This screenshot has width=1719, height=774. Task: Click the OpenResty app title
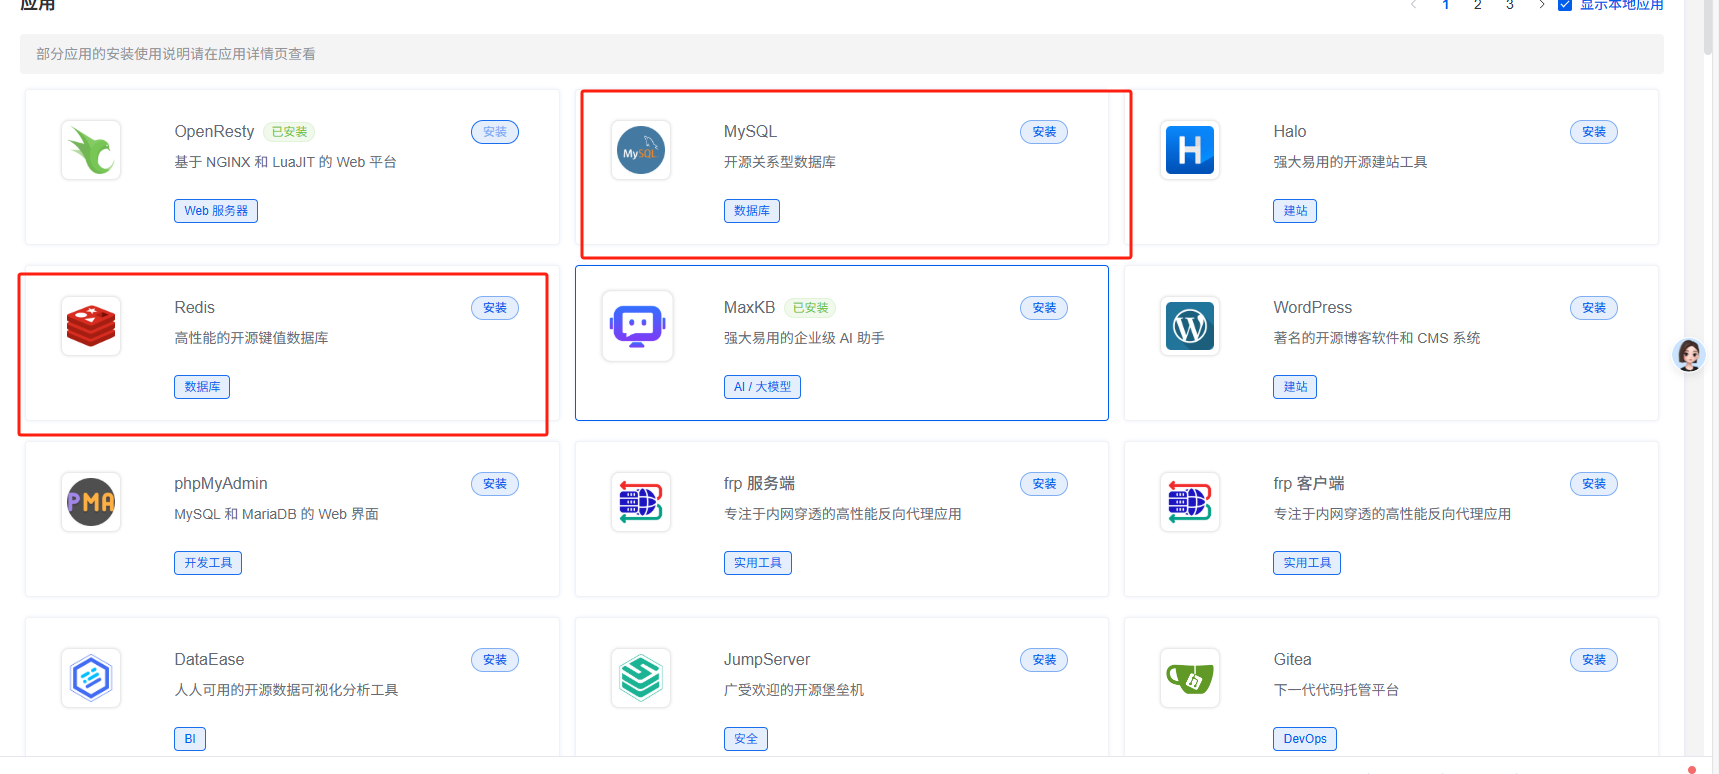(214, 132)
